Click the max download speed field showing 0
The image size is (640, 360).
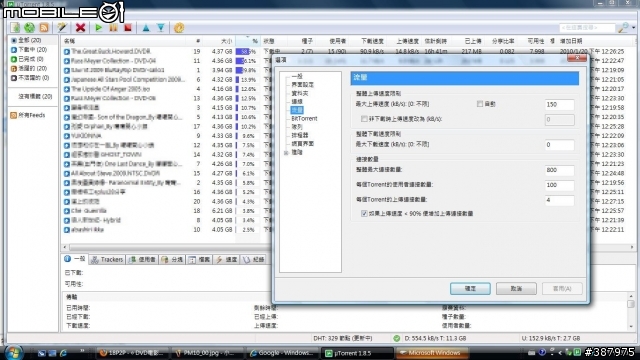[559, 144]
